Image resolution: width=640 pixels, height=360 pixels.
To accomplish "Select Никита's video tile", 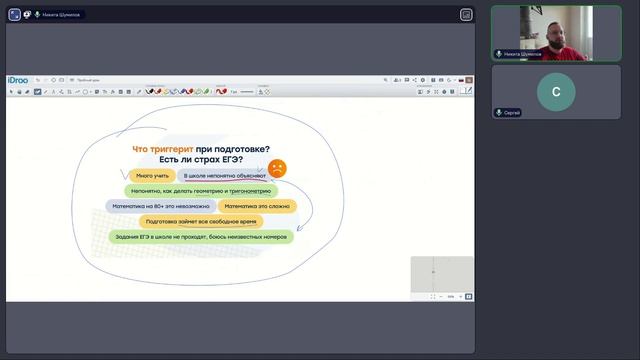I will [556, 33].
